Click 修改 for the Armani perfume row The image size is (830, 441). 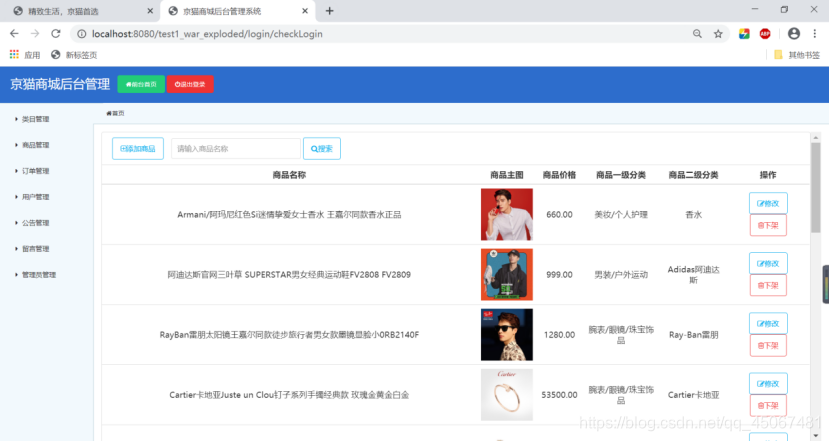pyautogui.click(x=768, y=203)
